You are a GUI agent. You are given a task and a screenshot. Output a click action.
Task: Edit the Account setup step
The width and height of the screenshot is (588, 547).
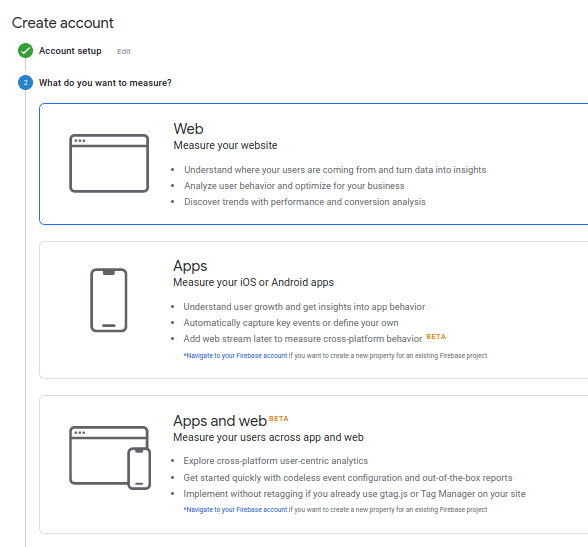[x=124, y=51]
